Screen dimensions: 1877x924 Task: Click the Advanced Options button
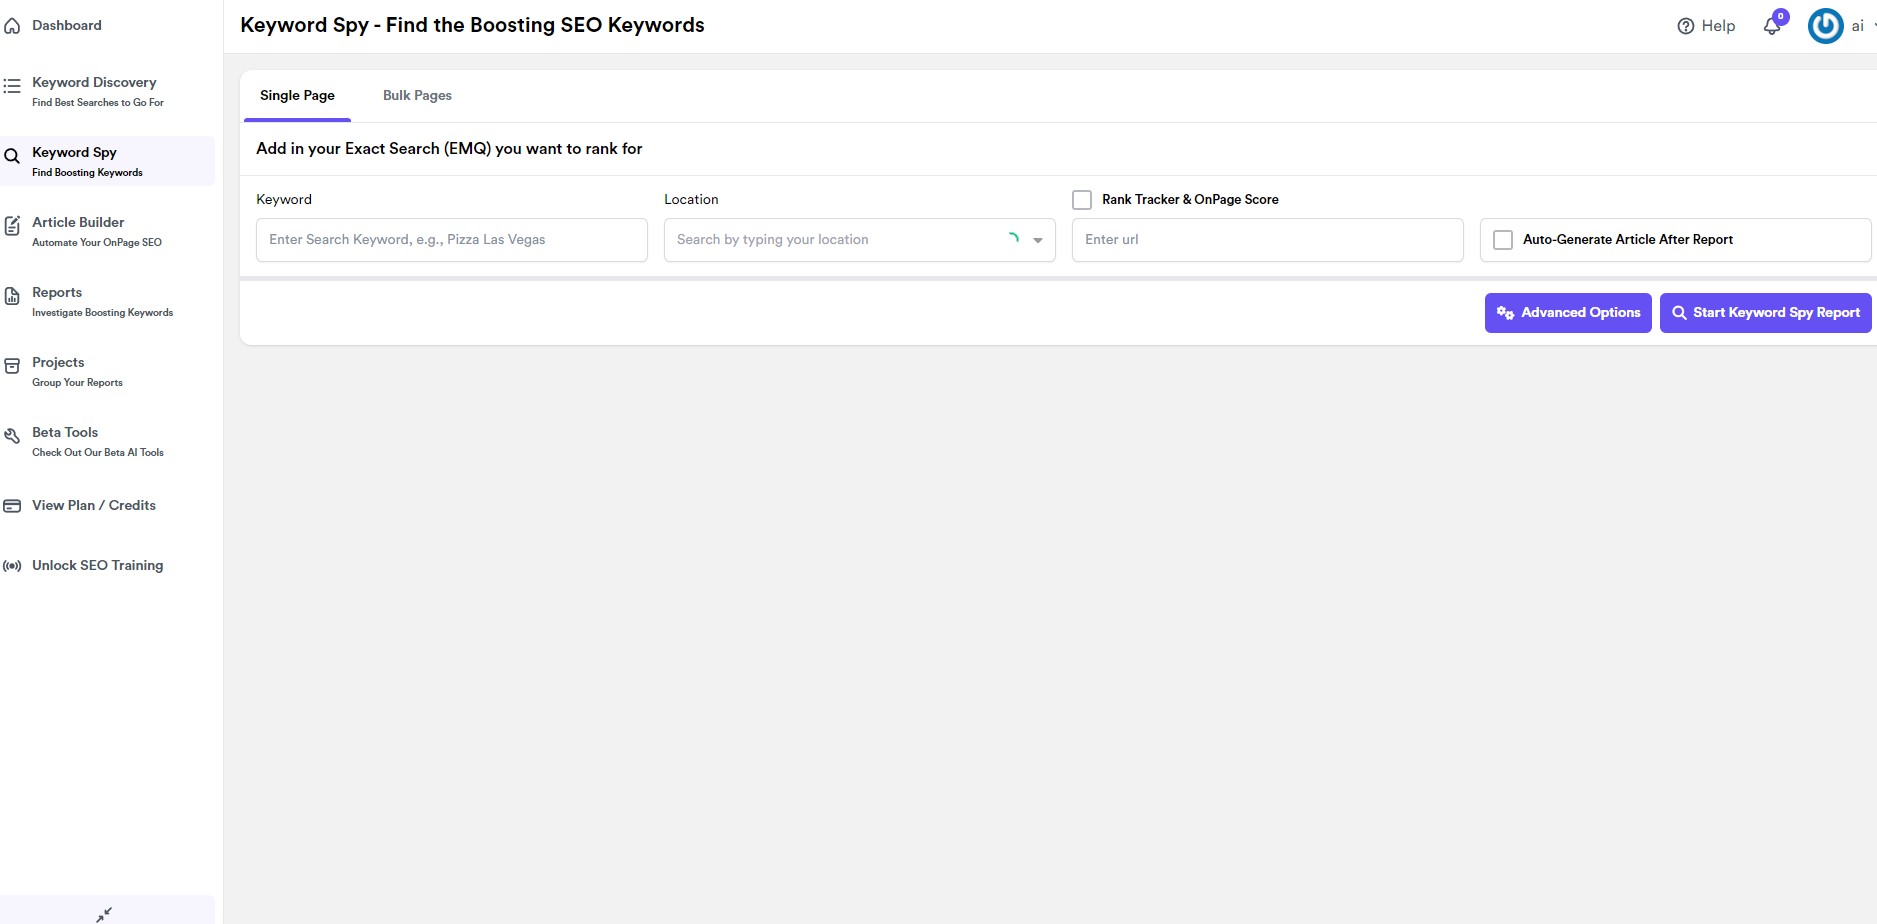pyautogui.click(x=1568, y=313)
